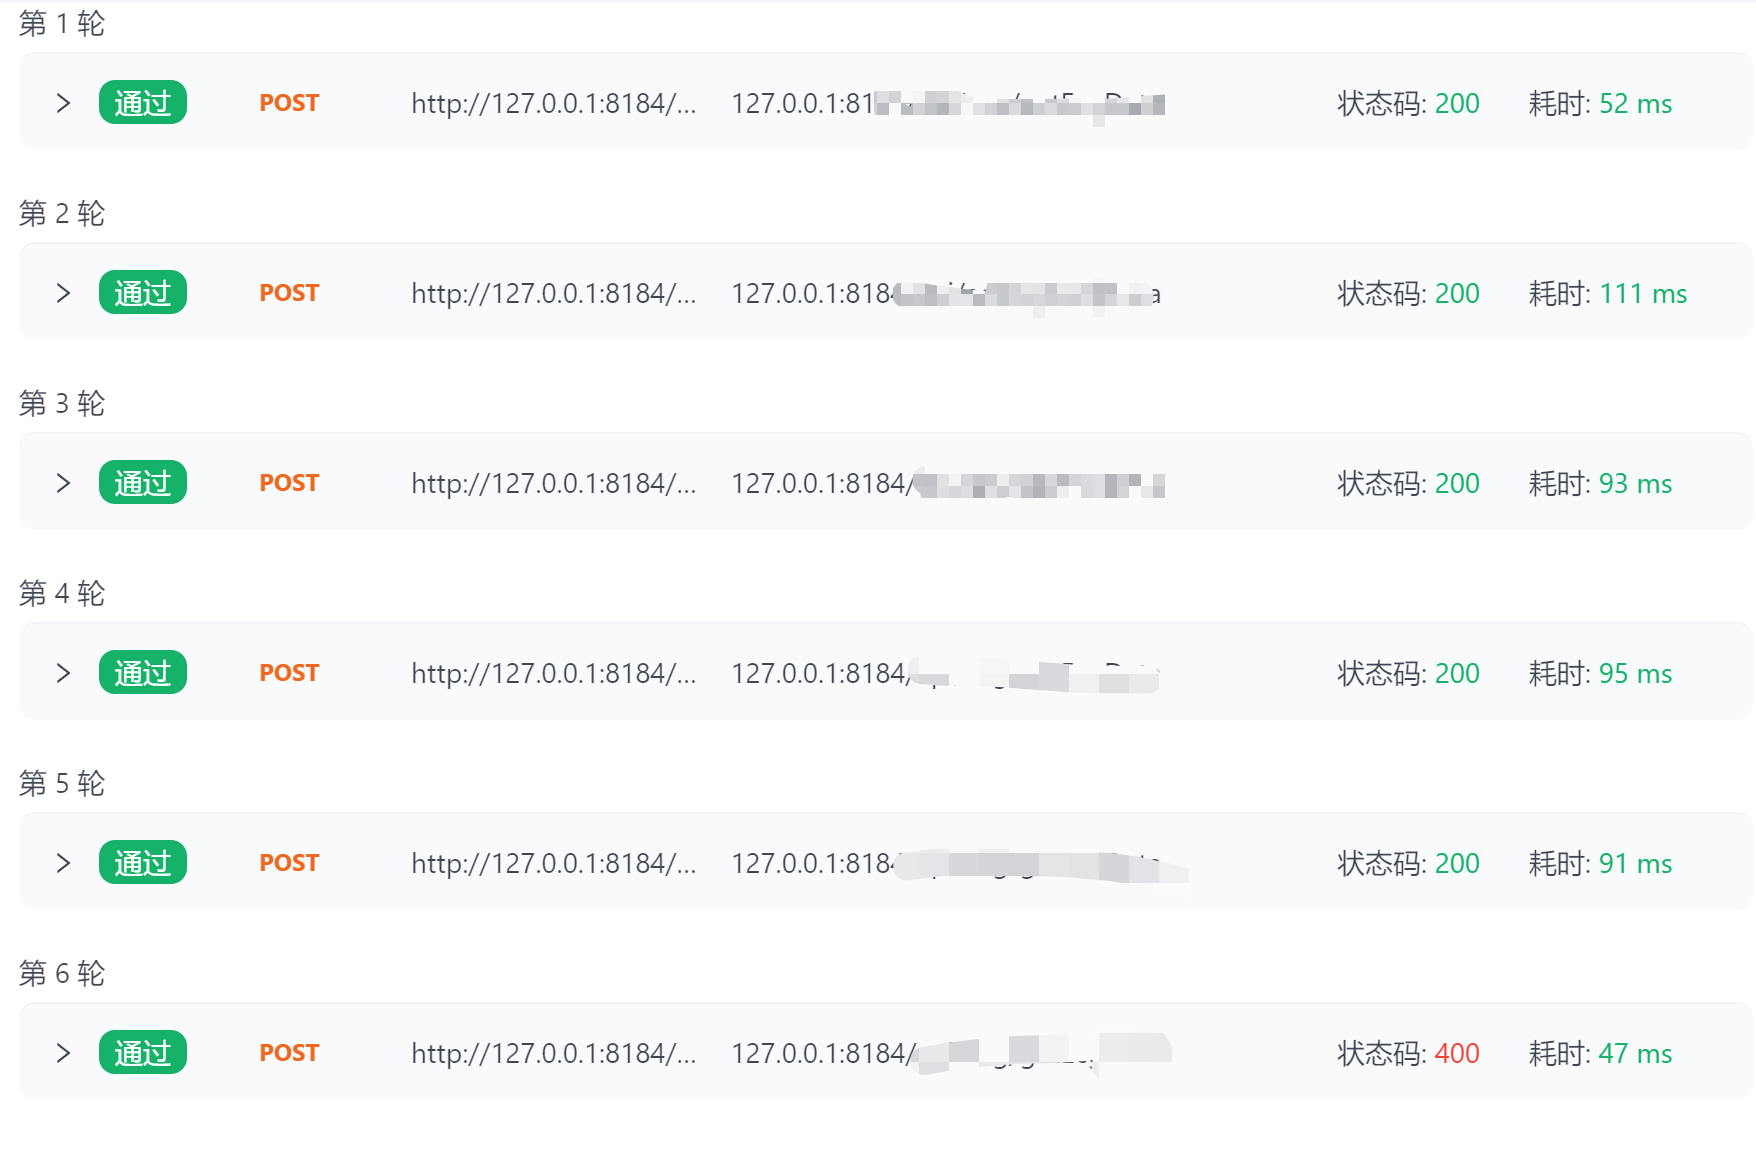Expand the round 1 request row
1756x1155 pixels.
pyautogui.click(x=63, y=103)
